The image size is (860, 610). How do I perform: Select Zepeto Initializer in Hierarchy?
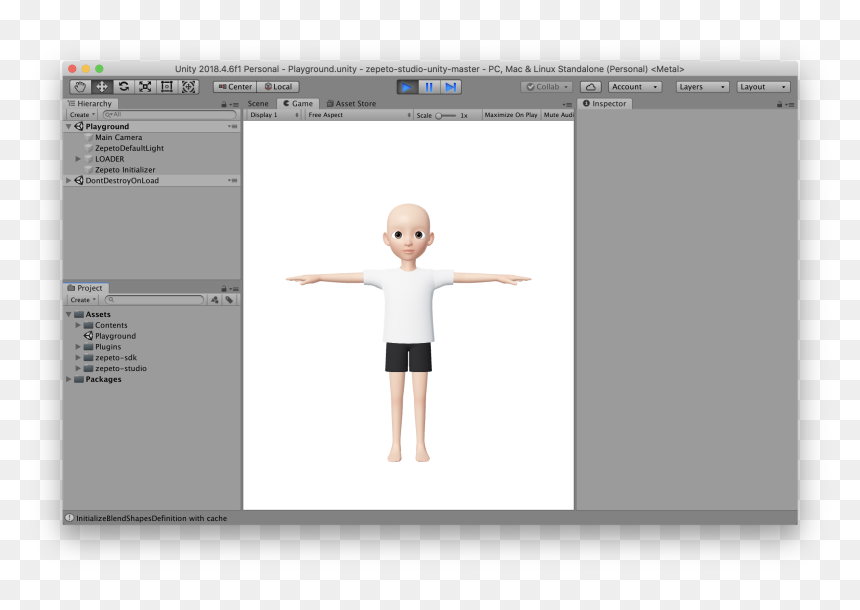125,170
